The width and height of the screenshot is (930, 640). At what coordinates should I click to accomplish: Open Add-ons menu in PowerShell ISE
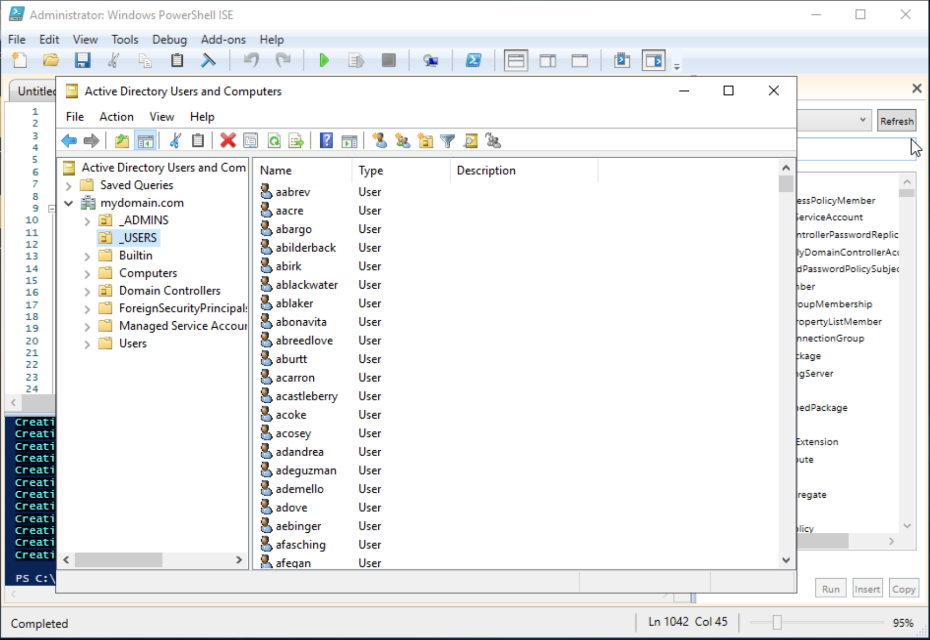coord(223,40)
